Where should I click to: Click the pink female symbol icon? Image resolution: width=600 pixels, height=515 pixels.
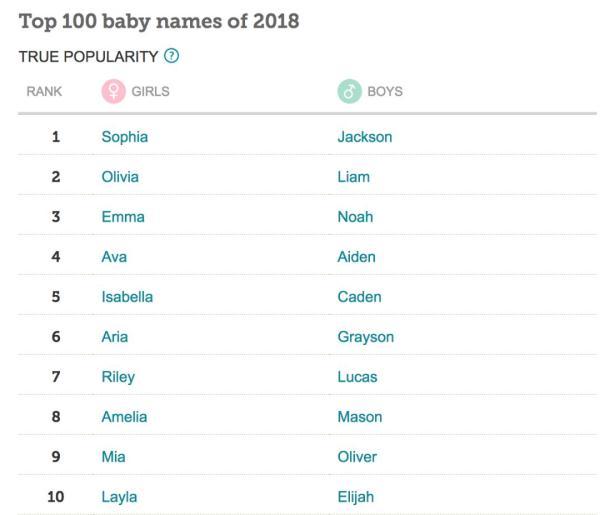113,91
